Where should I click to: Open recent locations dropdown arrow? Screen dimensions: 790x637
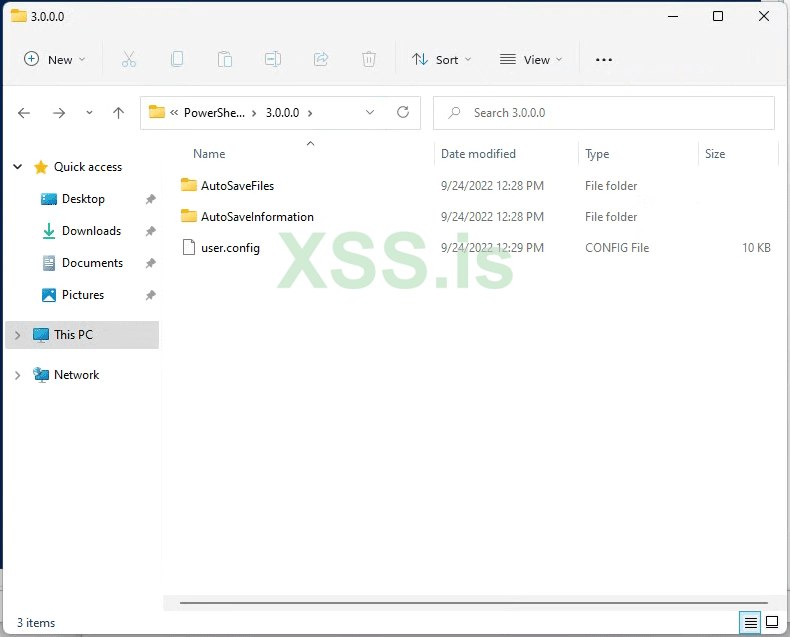pos(89,113)
